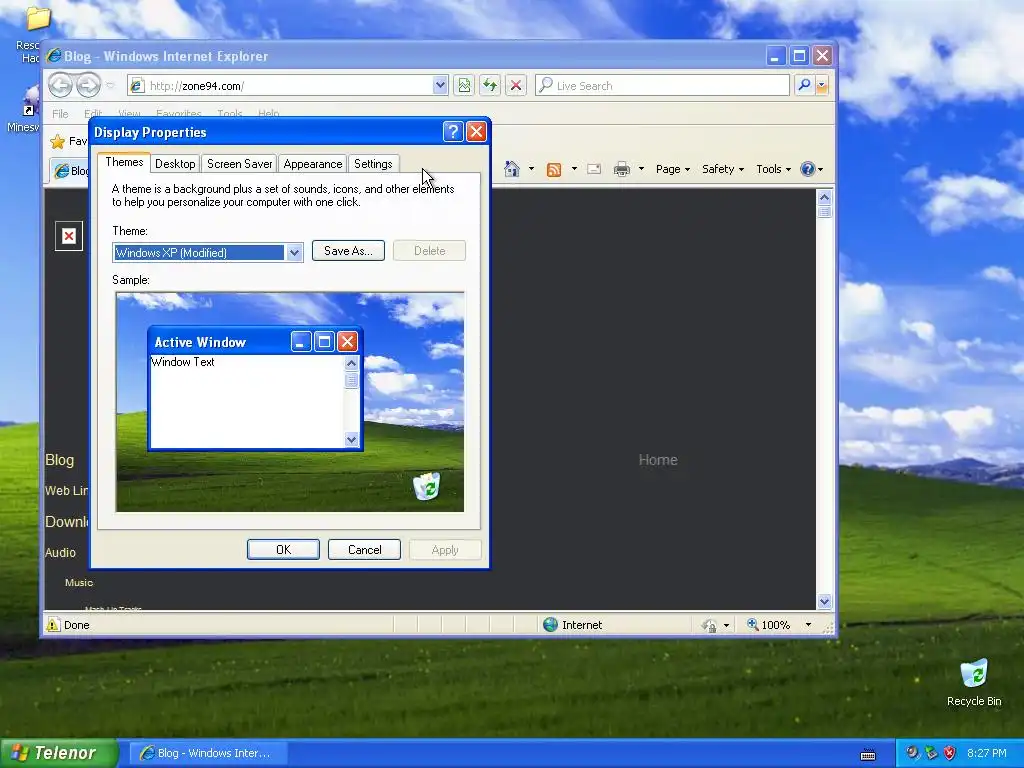Open the search provider dropdown arrow
This screenshot has height=768, width=1024.
822,86
